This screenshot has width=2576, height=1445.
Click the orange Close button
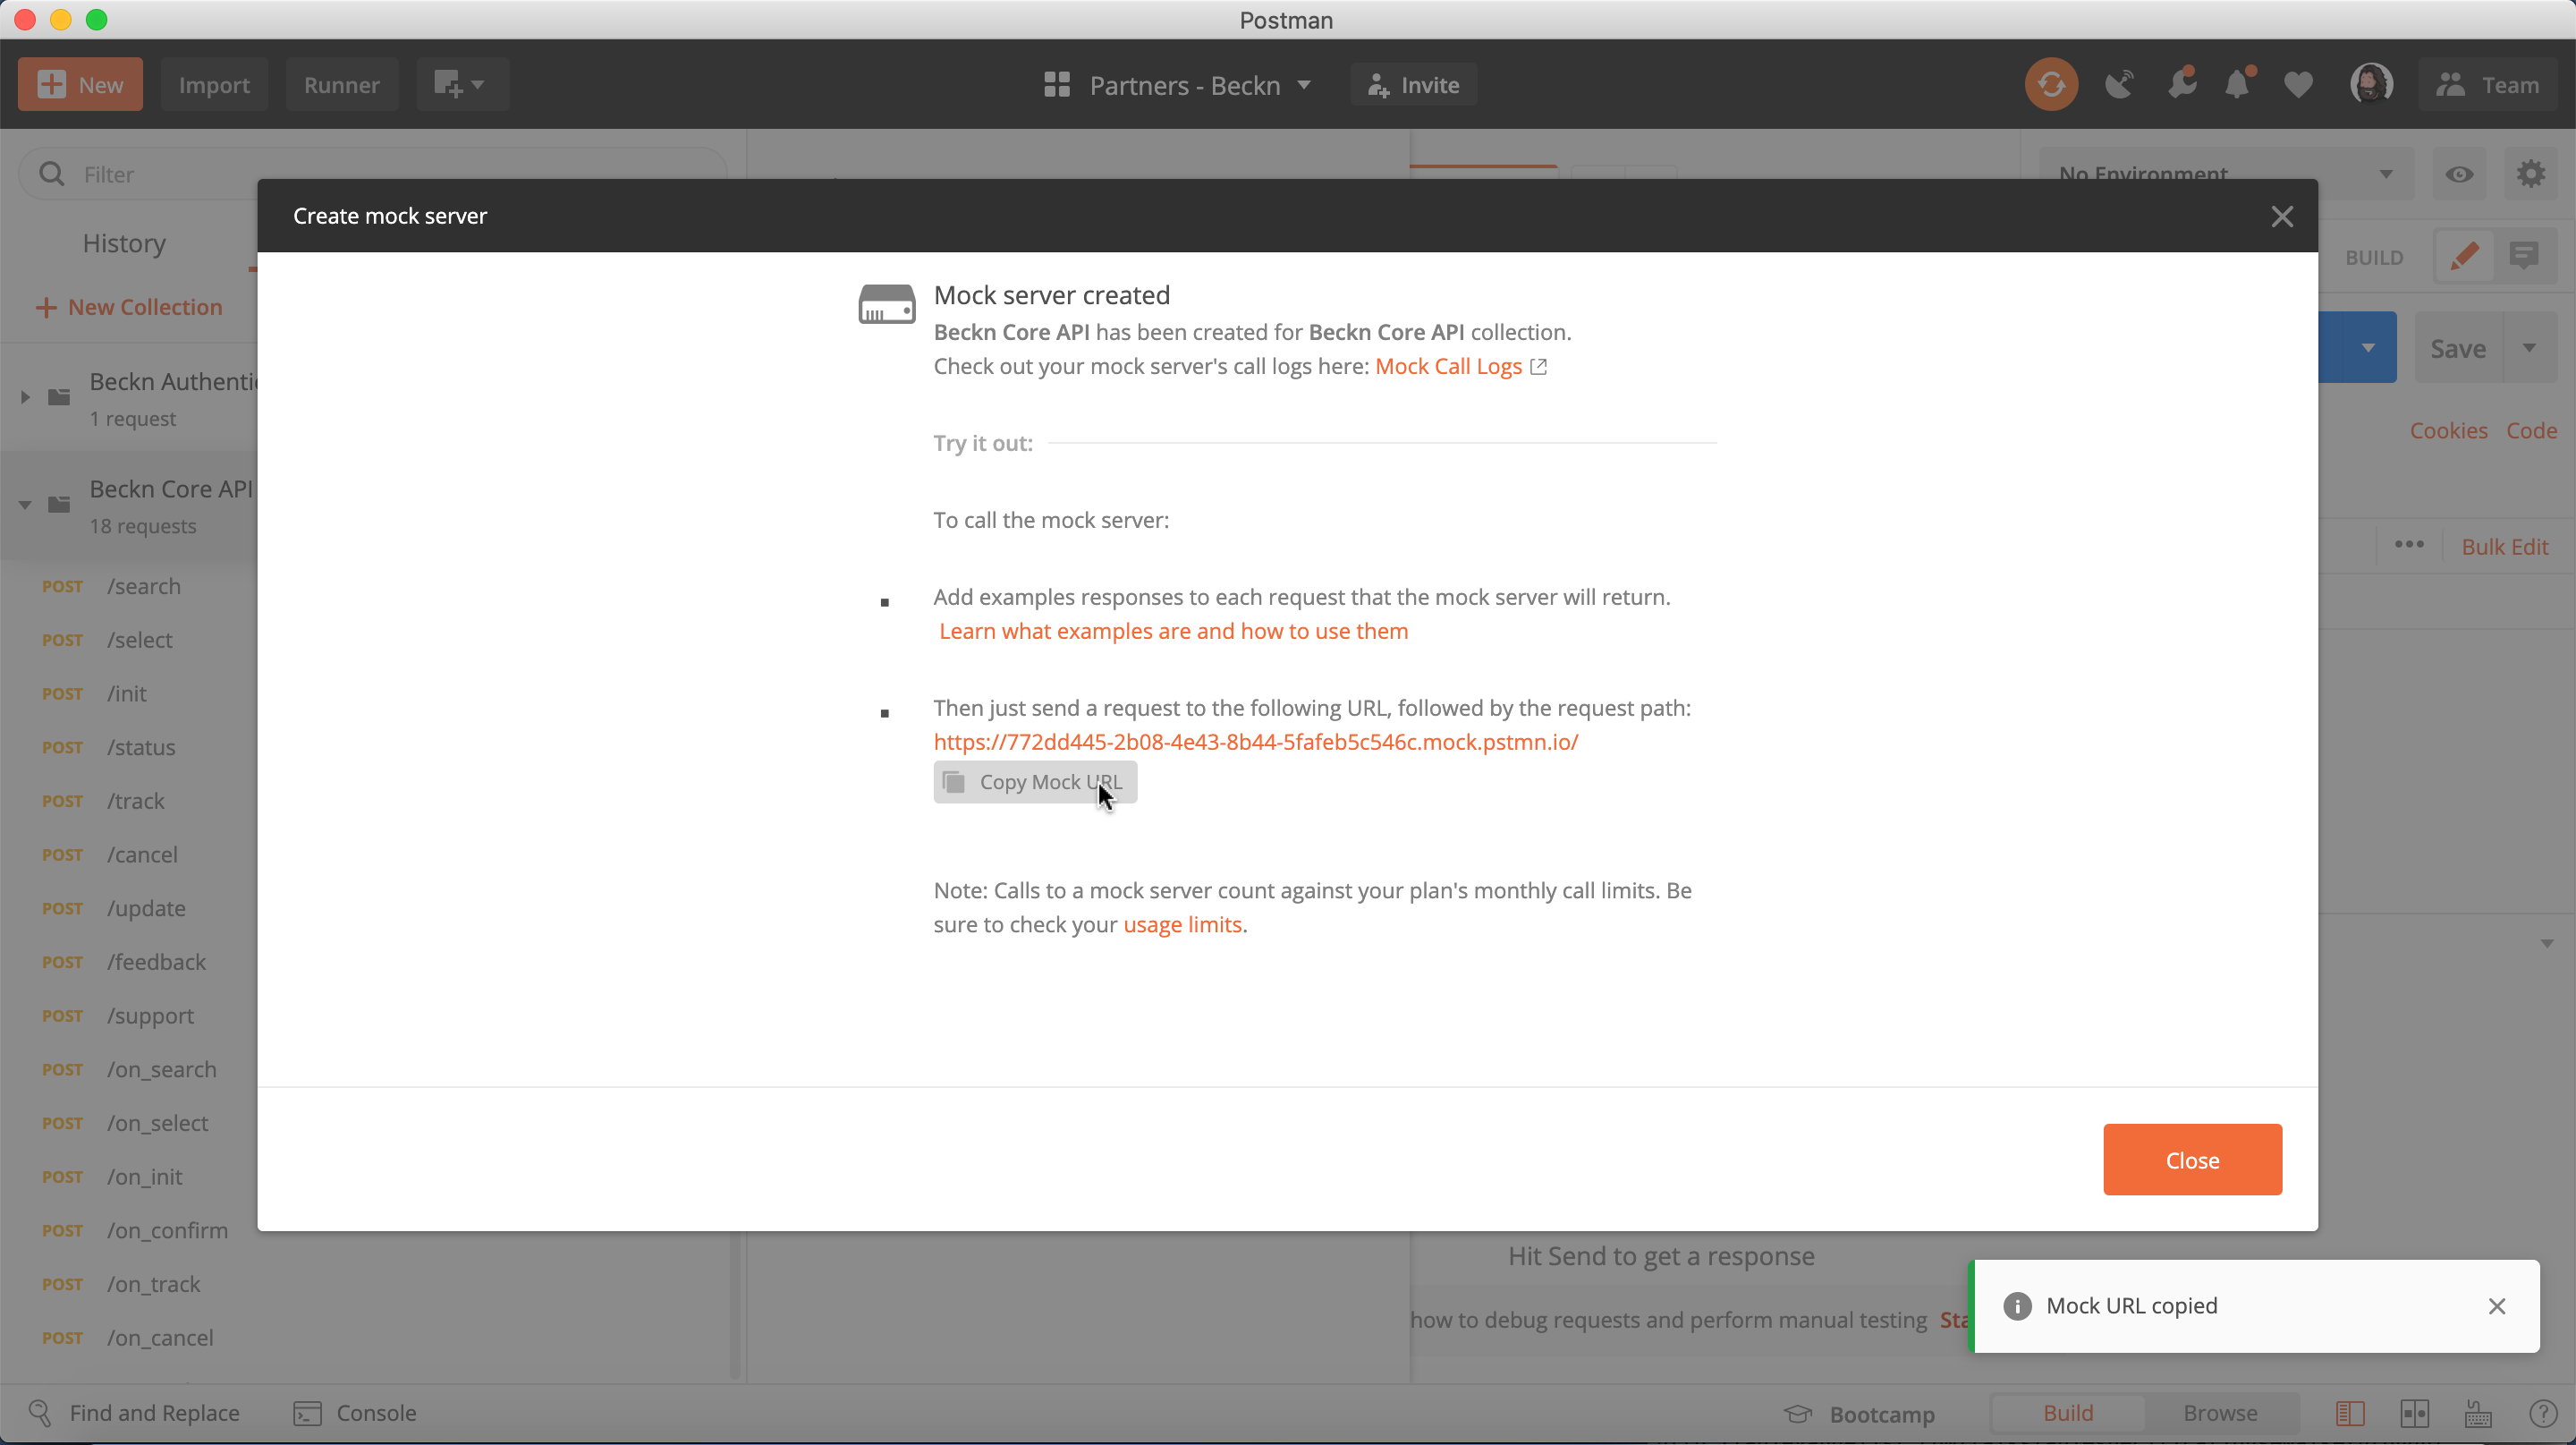[2192, 1160]
